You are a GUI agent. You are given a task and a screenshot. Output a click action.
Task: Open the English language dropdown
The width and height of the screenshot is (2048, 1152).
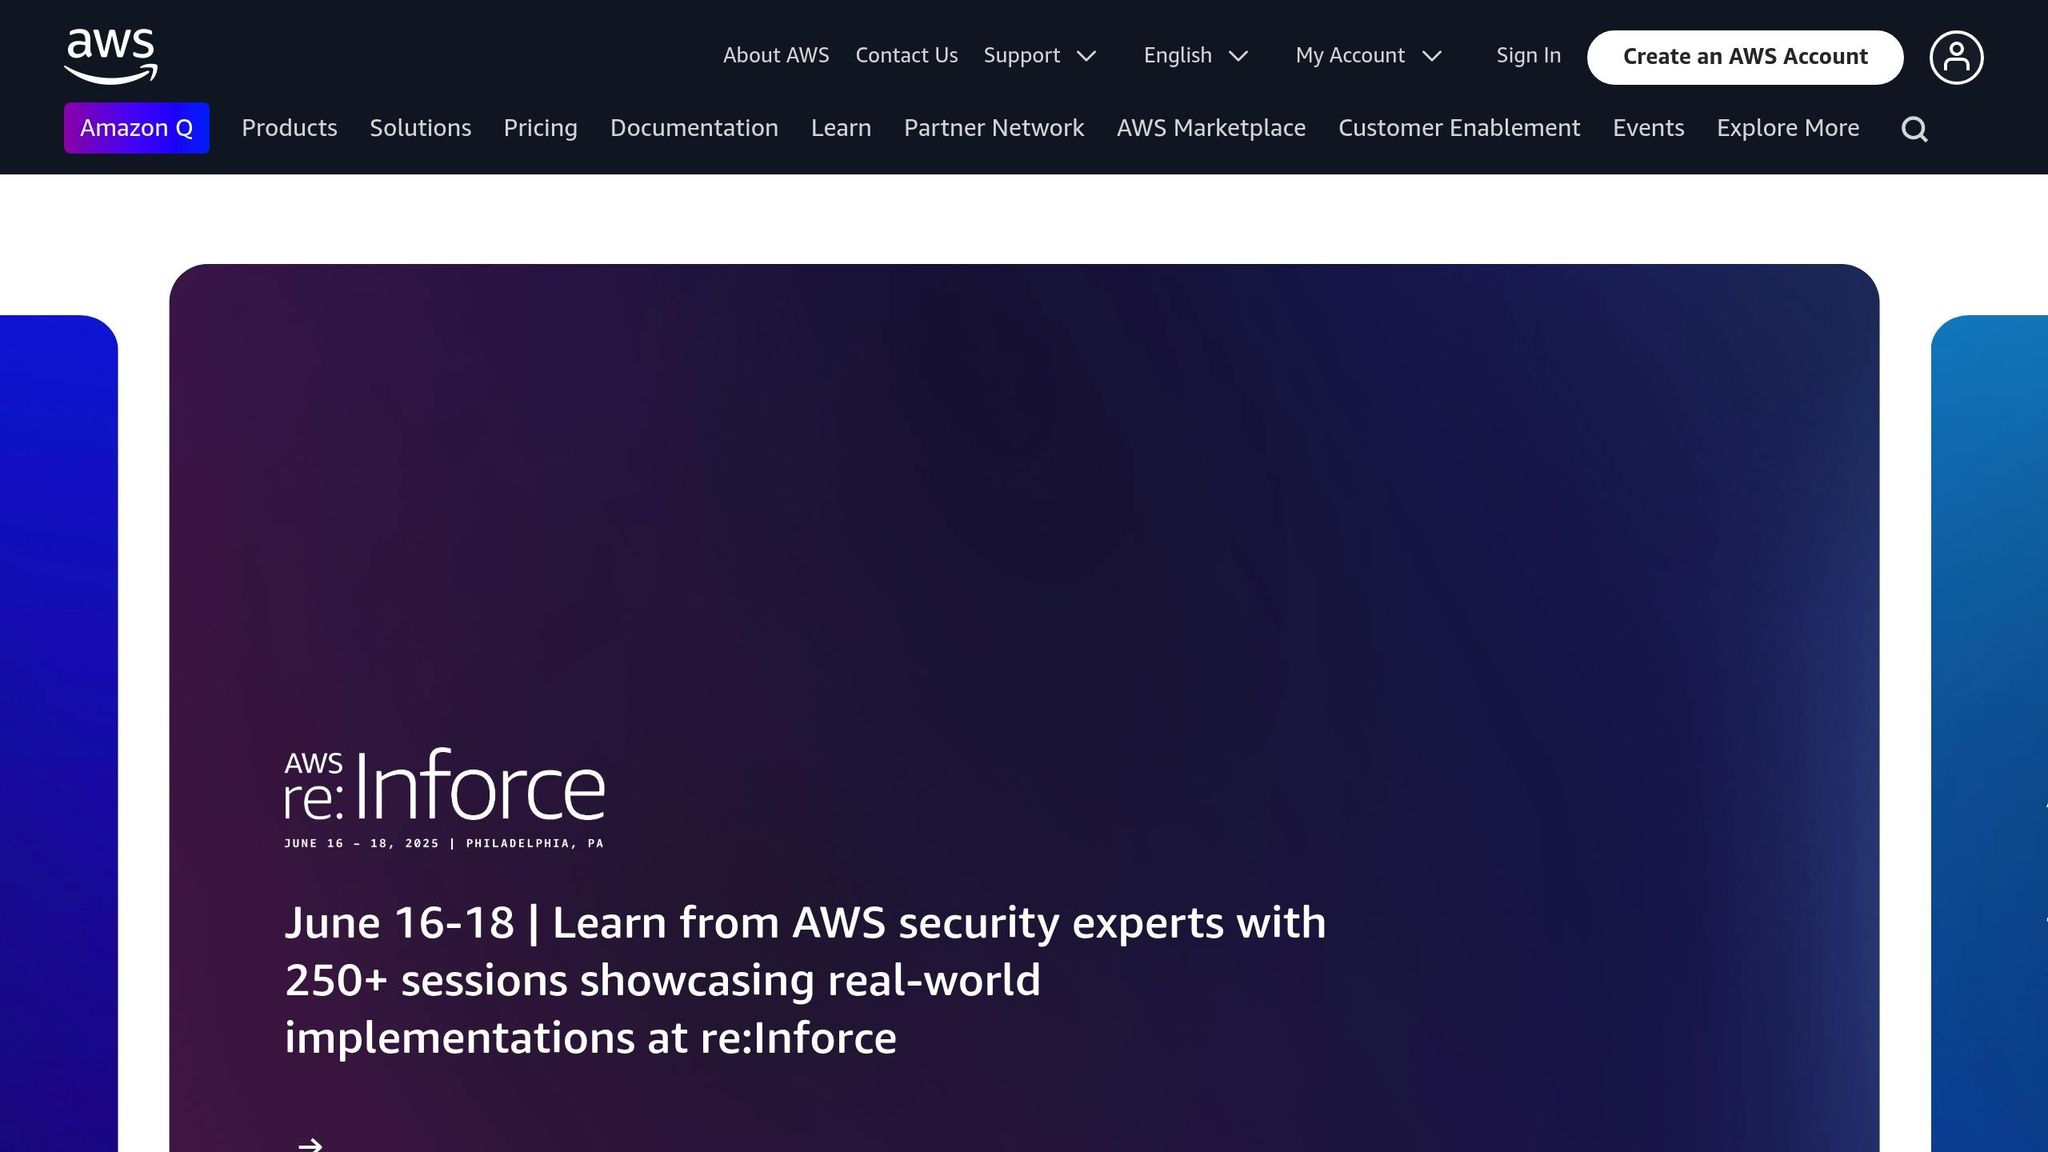tap(1196, 56)
